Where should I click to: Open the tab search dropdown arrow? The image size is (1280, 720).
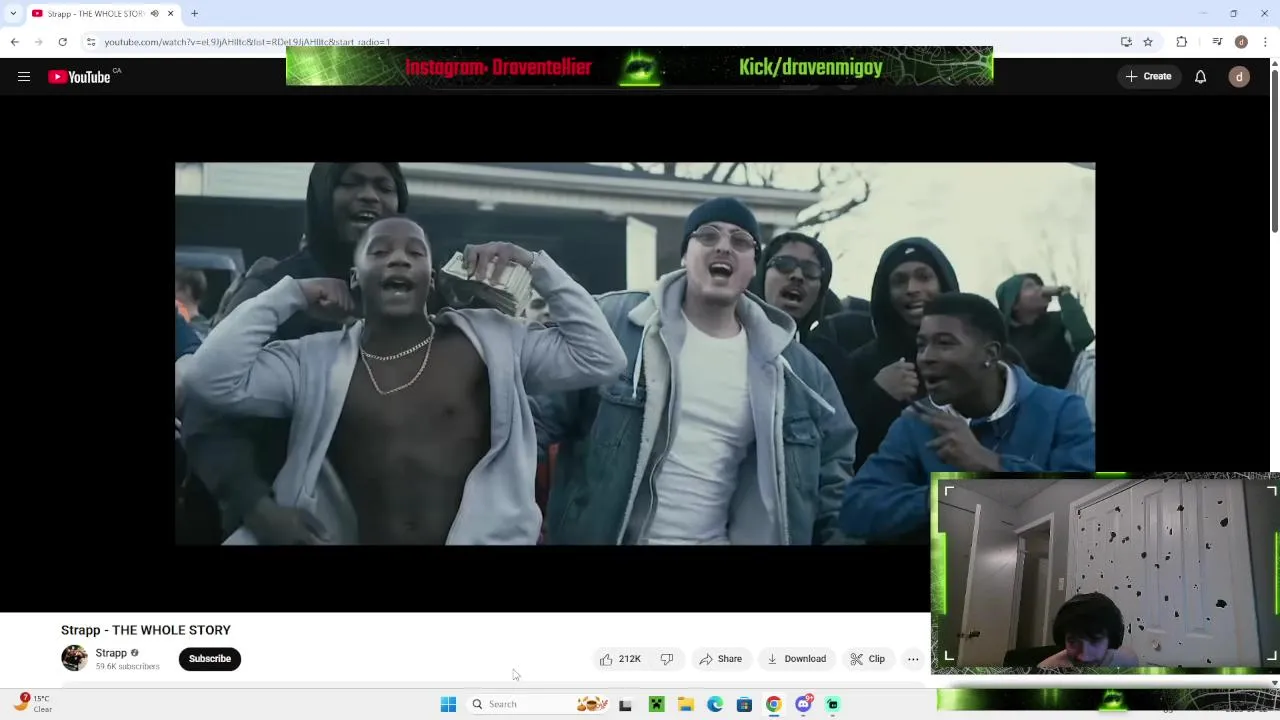point(13,13)
